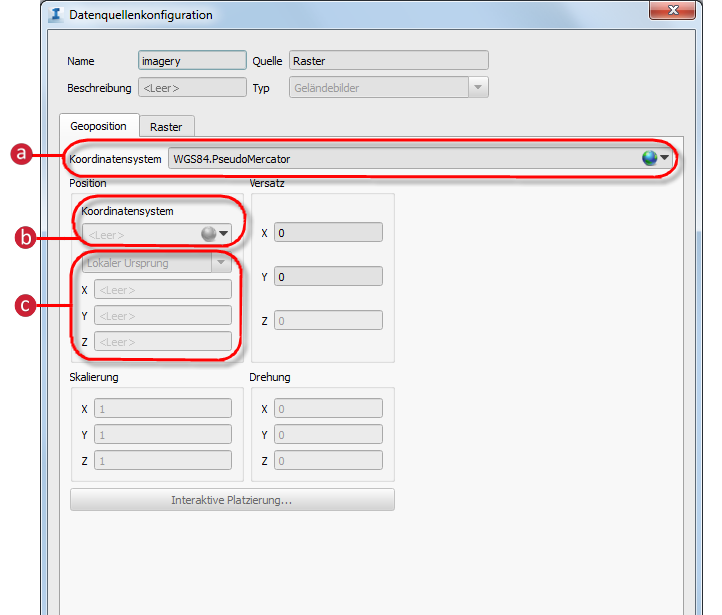Image resolution: width=722 pixels, height=615 pixels.
Task: Click the Beschreibung input field
Action: click(x=192, y=87)
